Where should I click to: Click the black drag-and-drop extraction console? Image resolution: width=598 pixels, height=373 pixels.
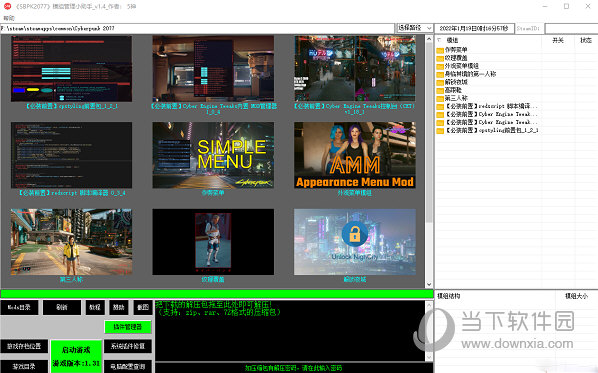pos(290,331)
